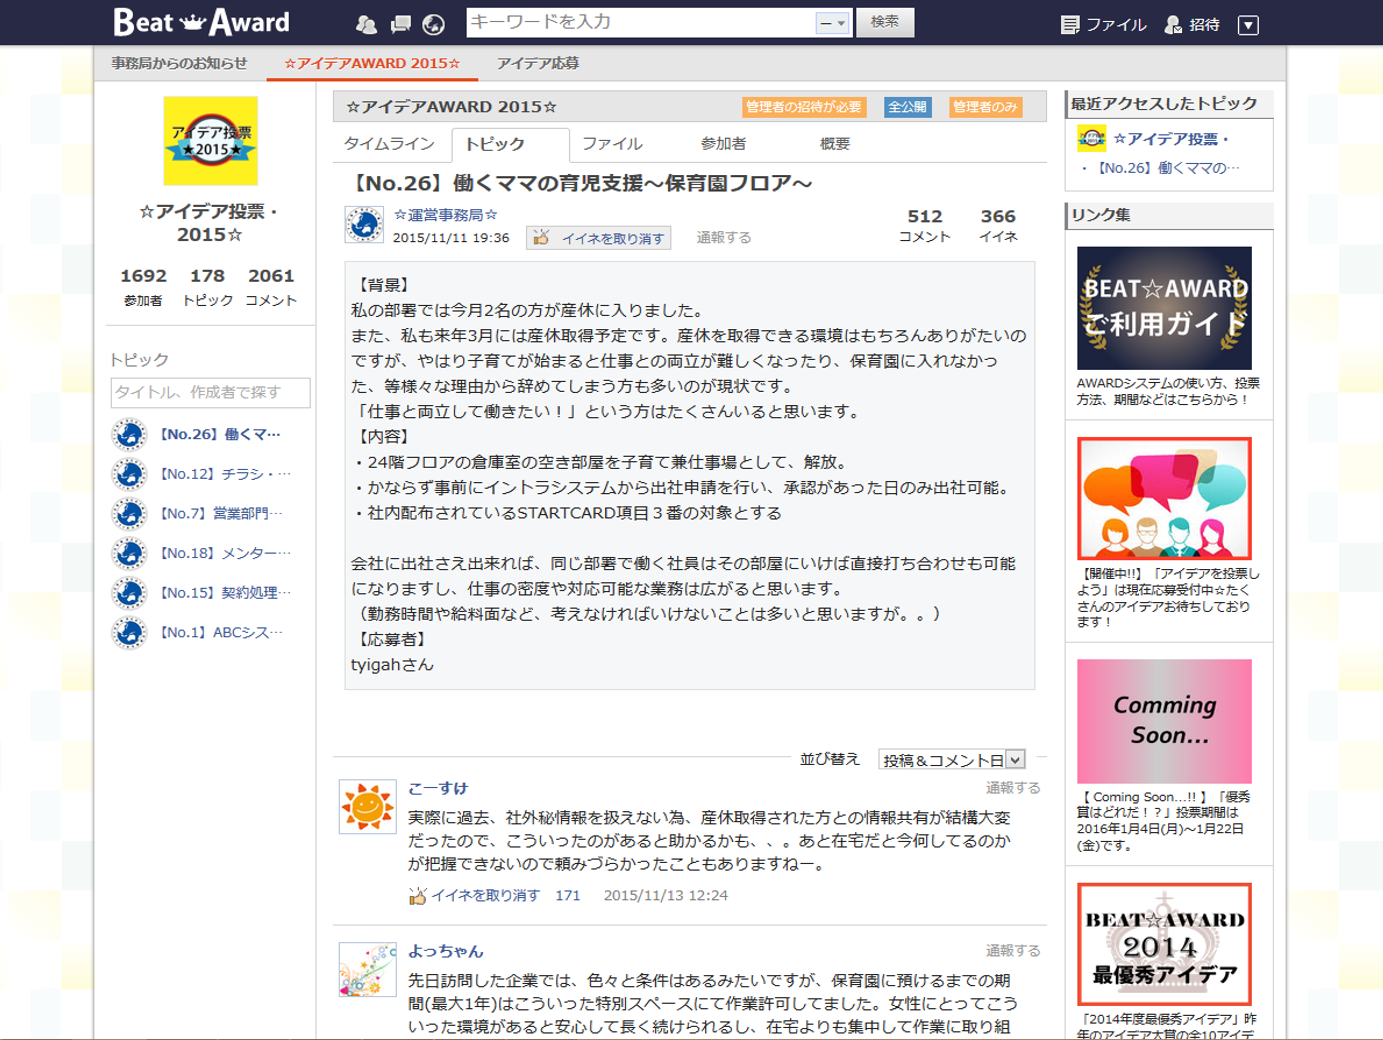Click the Beat Award logo

(x=201, y=22)
